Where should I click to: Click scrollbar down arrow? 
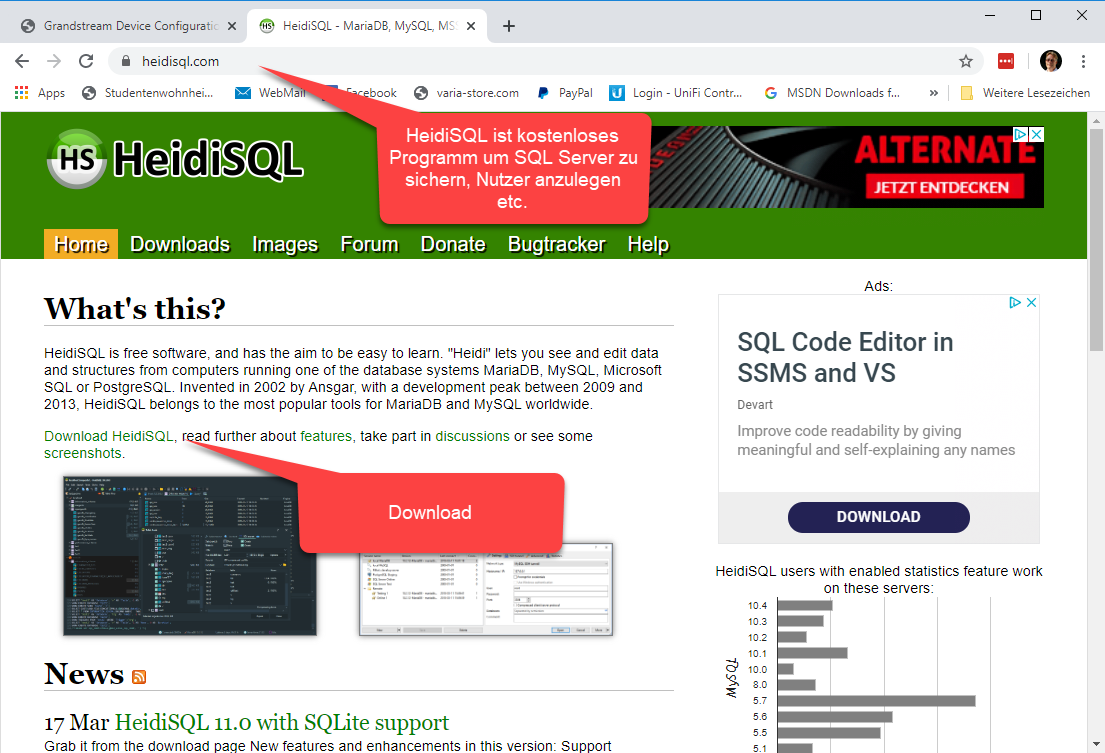point(1096,744)
